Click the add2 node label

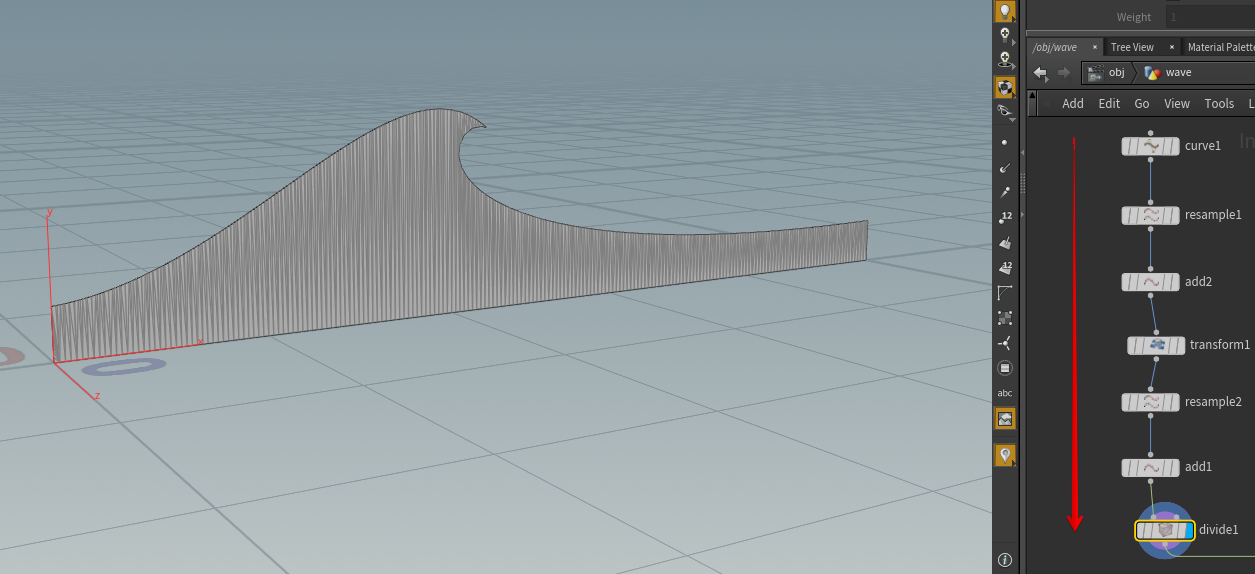1198,282
